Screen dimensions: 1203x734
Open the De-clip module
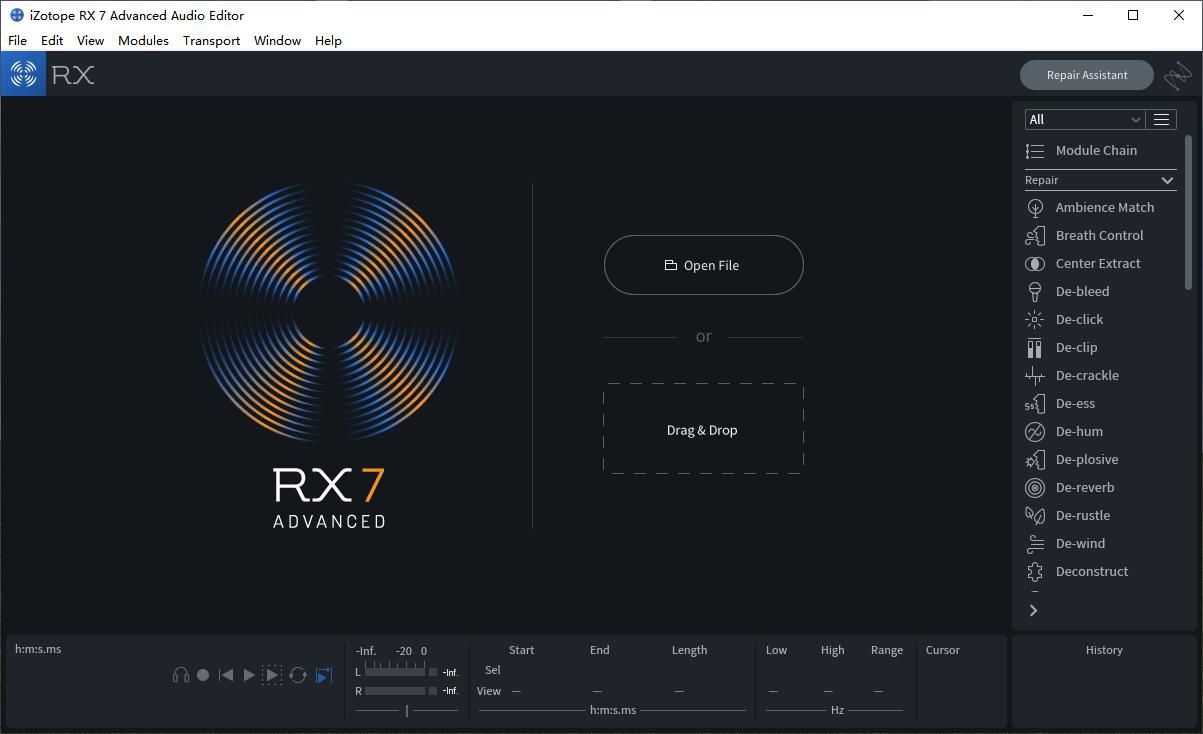(x=1076, y=347)
